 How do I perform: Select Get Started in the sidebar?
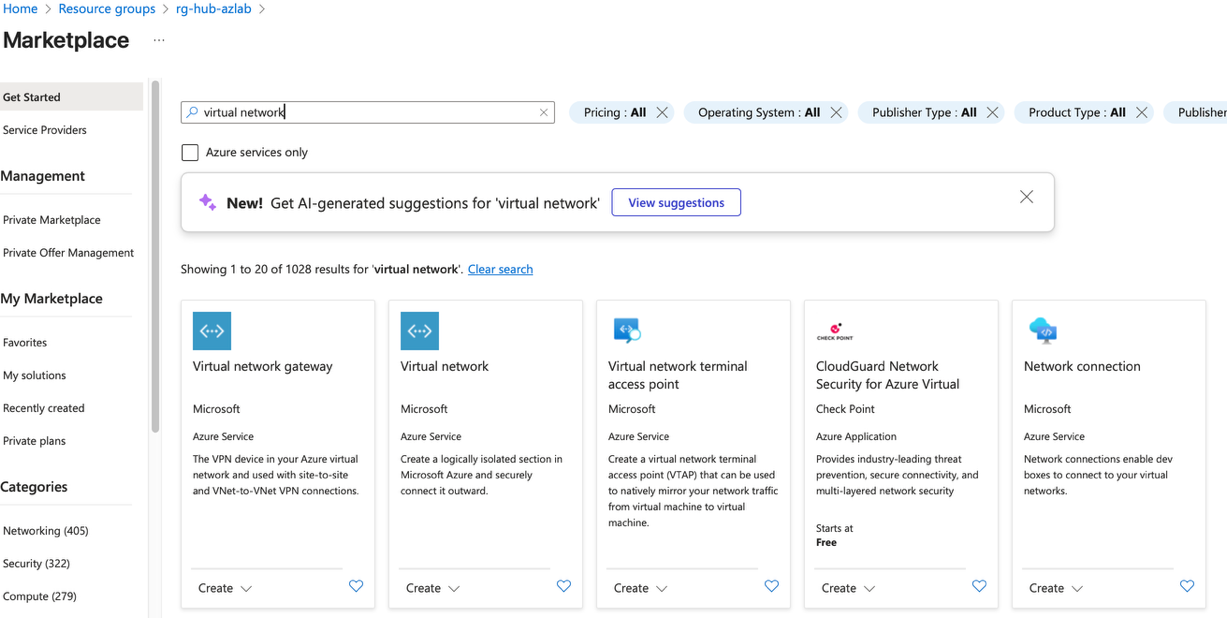pos(71,97)
